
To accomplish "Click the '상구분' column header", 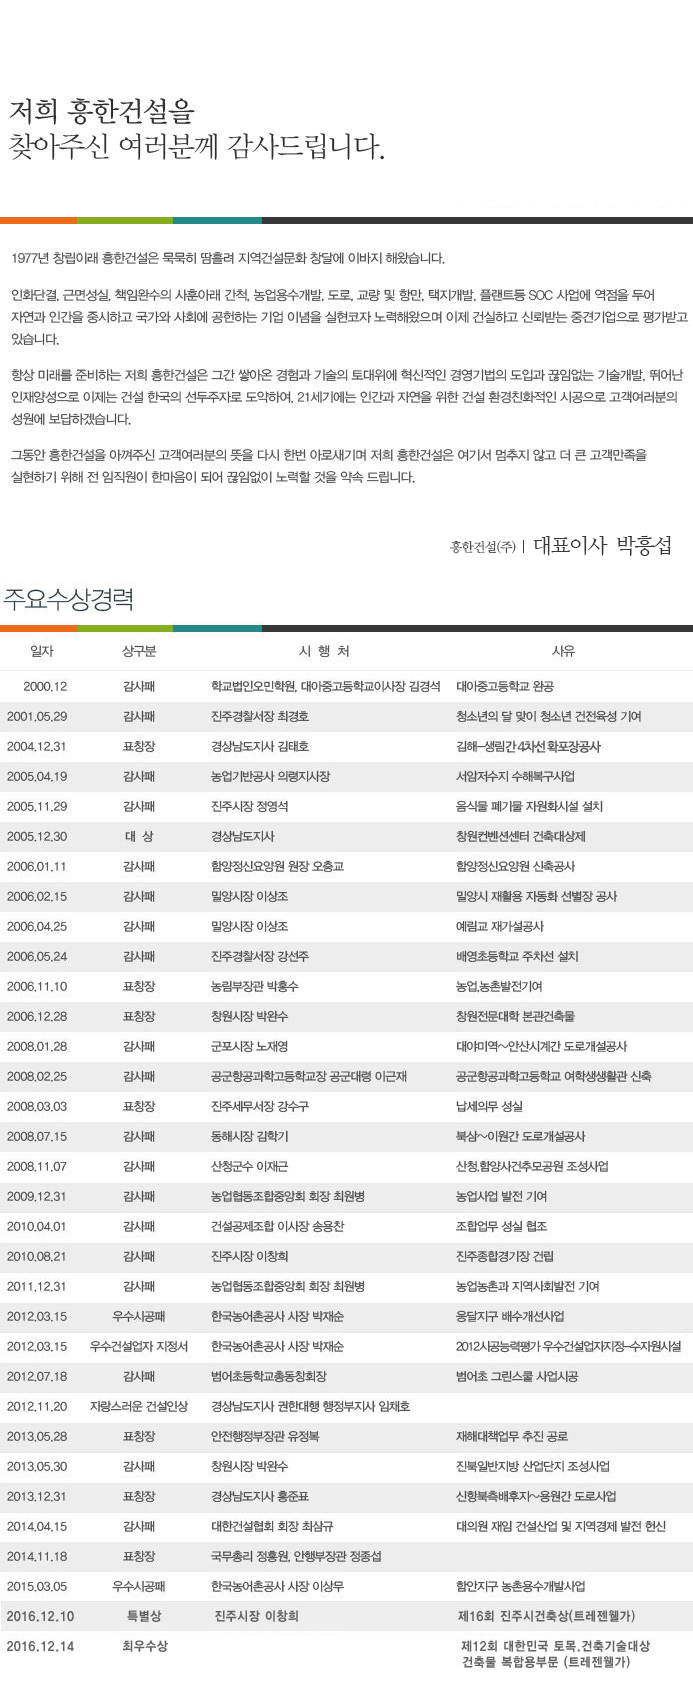I will tap(139, 651).
